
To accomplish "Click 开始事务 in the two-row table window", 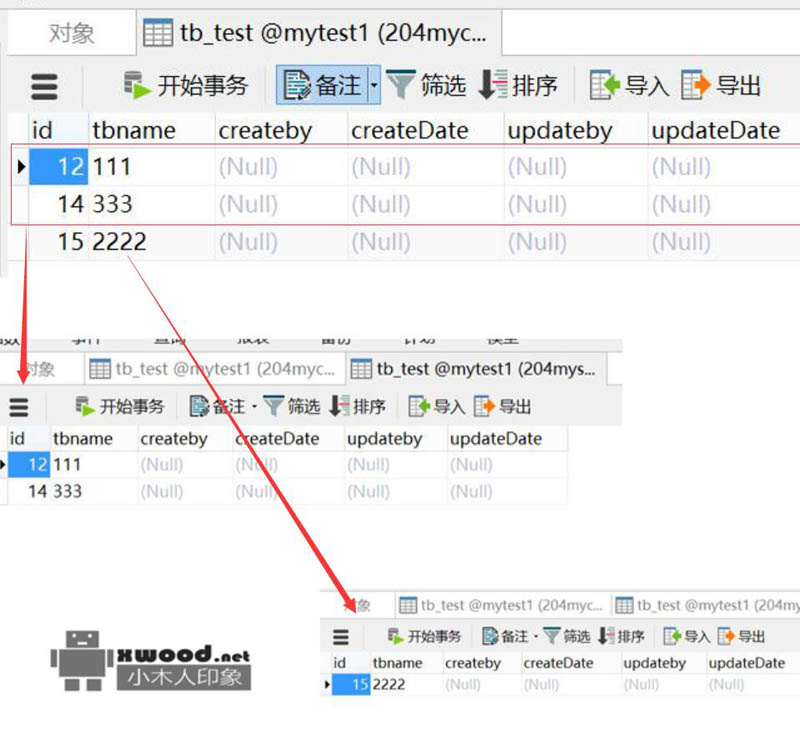I will [120, 406].
